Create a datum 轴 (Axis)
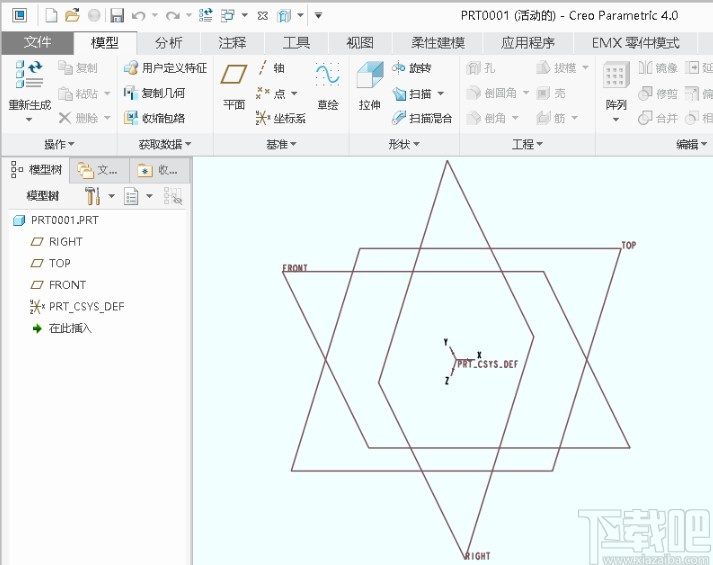The image size is (713, 565). [271, 68]
